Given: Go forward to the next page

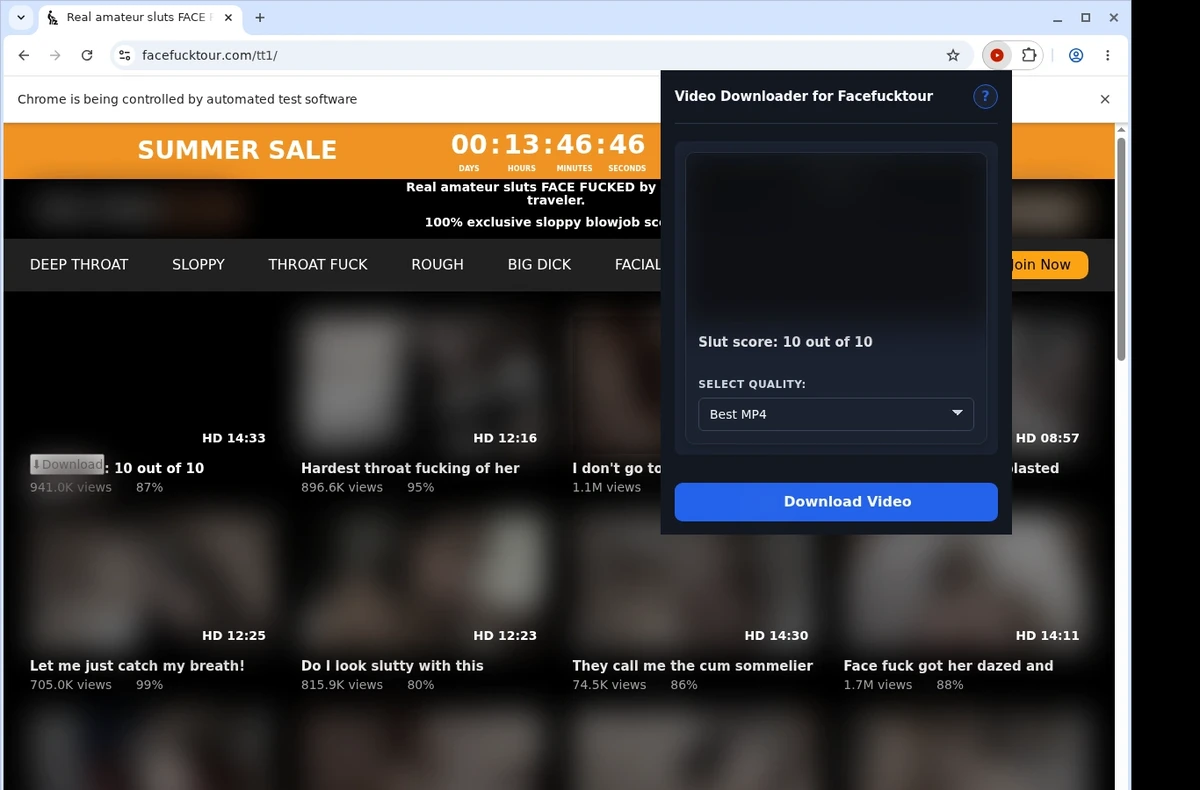Looking at the screenshot, I should tap(55, 55).
